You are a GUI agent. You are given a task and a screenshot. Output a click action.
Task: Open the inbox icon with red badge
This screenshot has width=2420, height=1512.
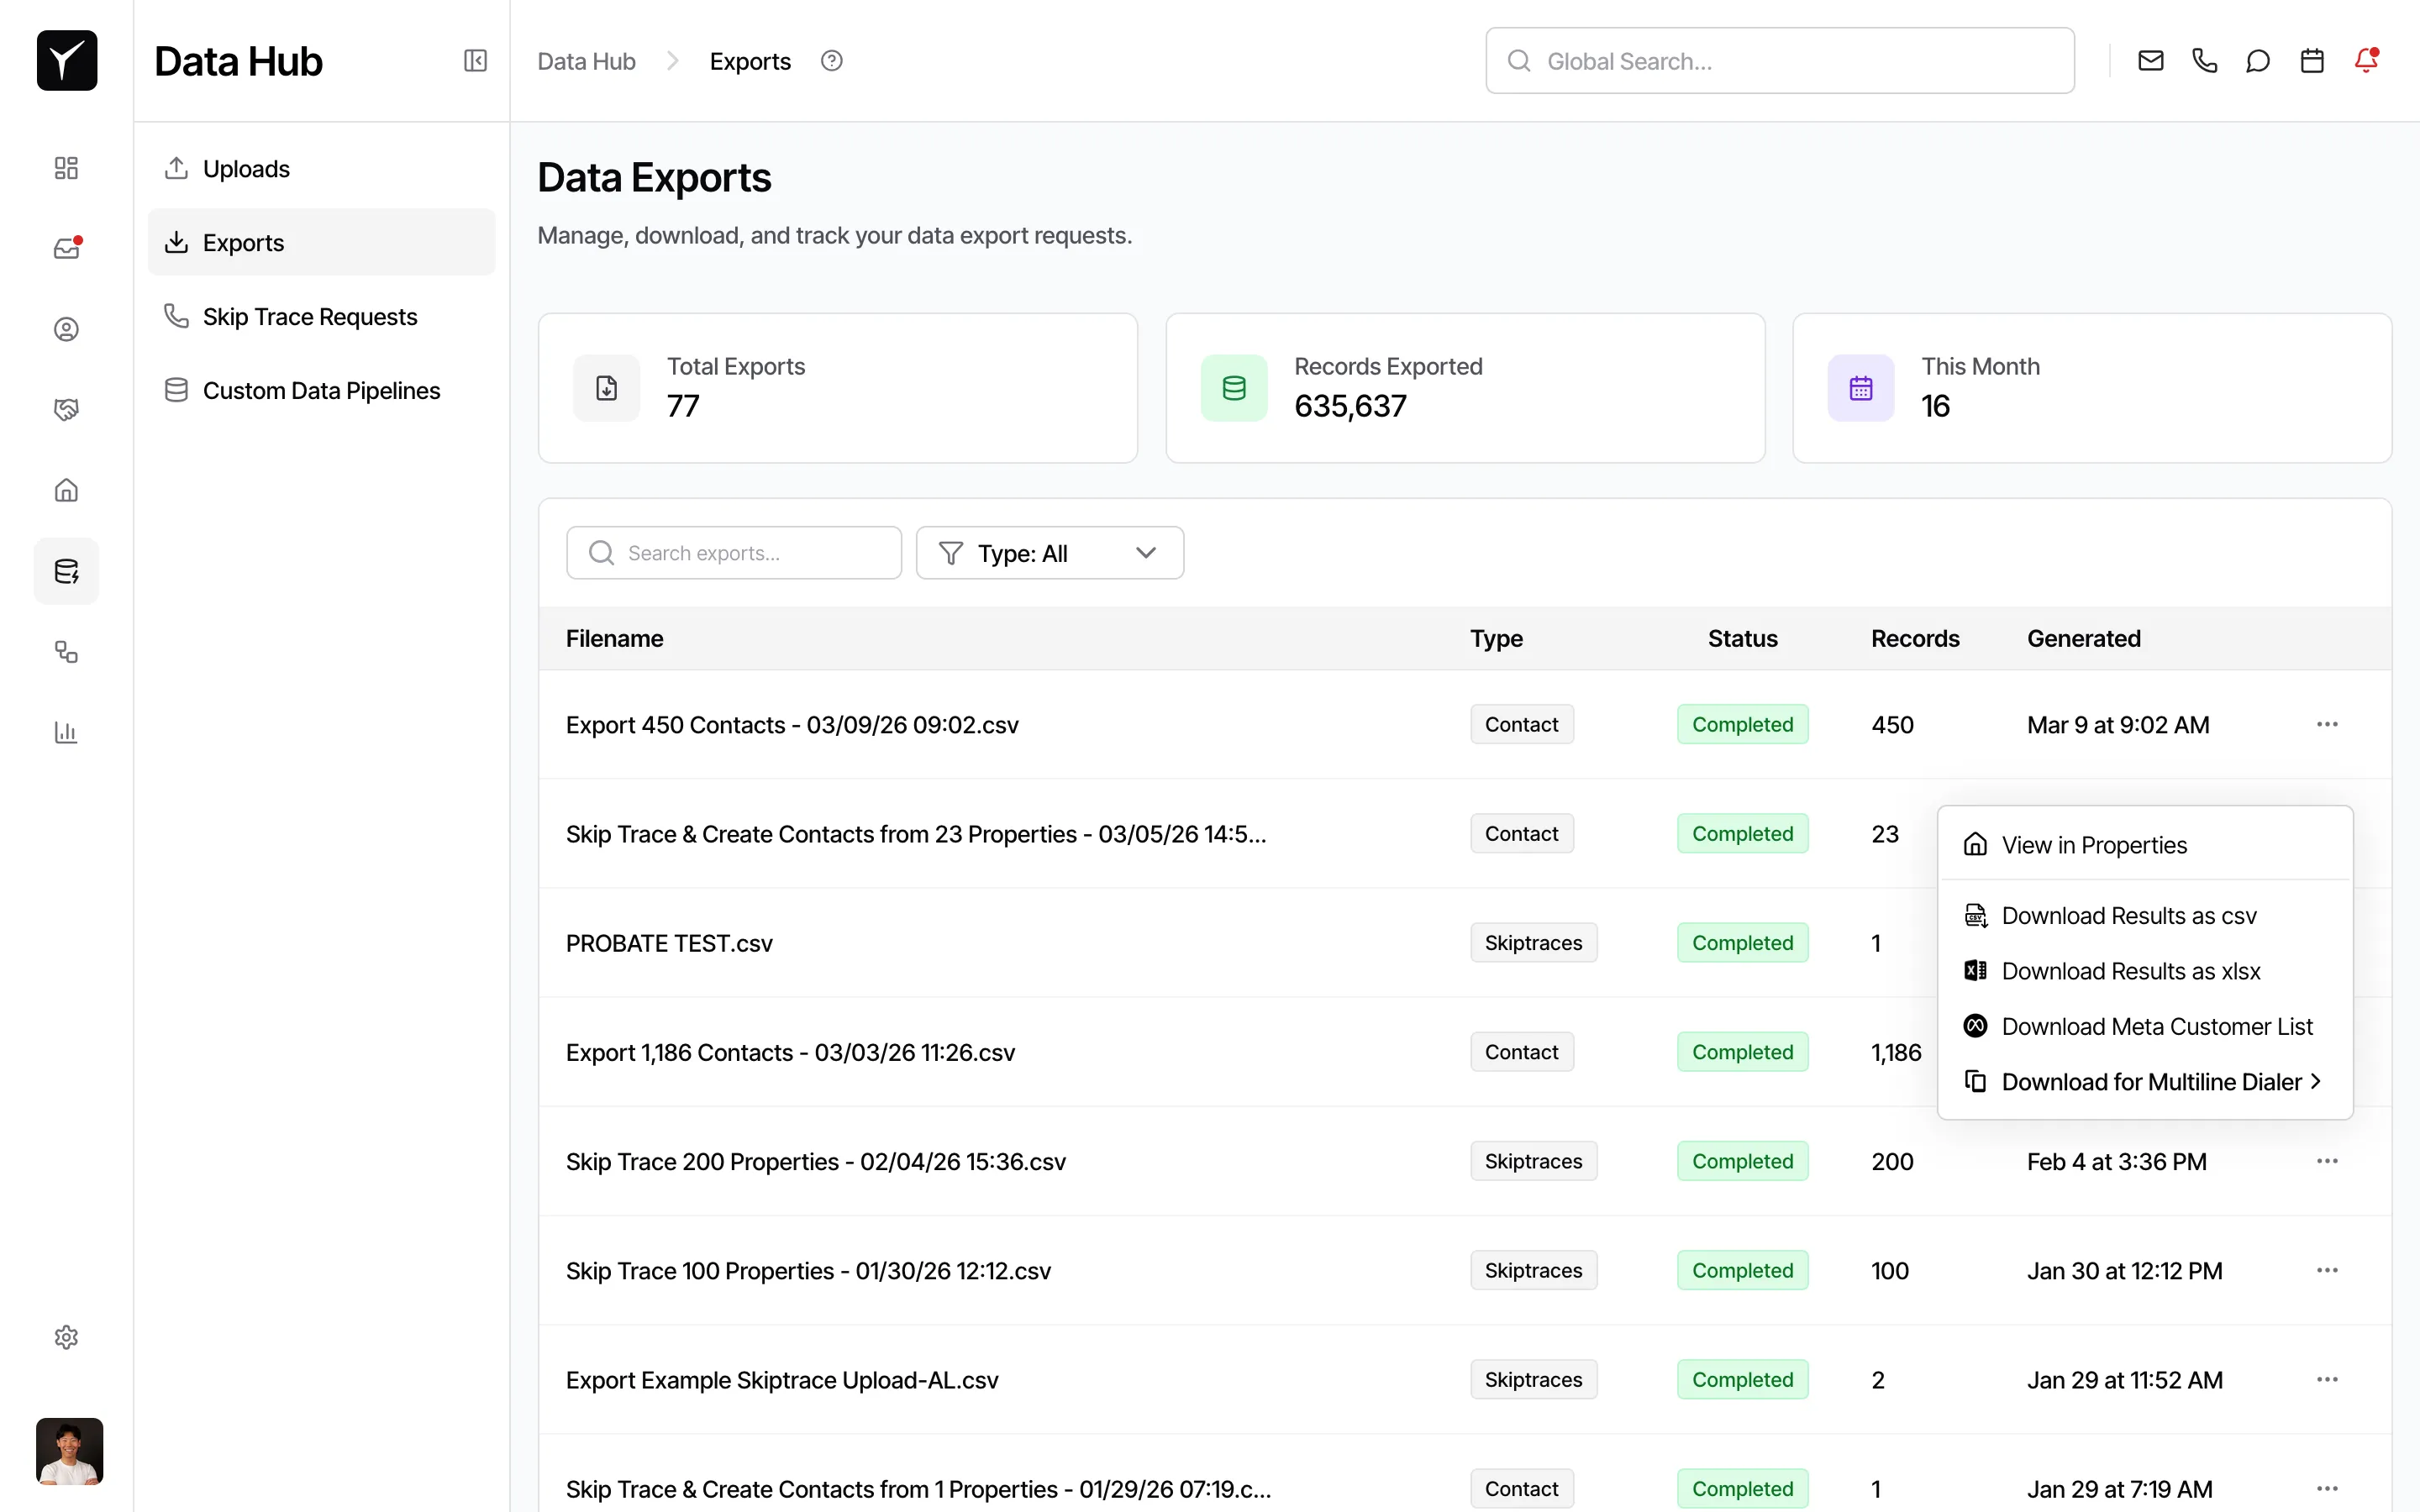(66, 248)
